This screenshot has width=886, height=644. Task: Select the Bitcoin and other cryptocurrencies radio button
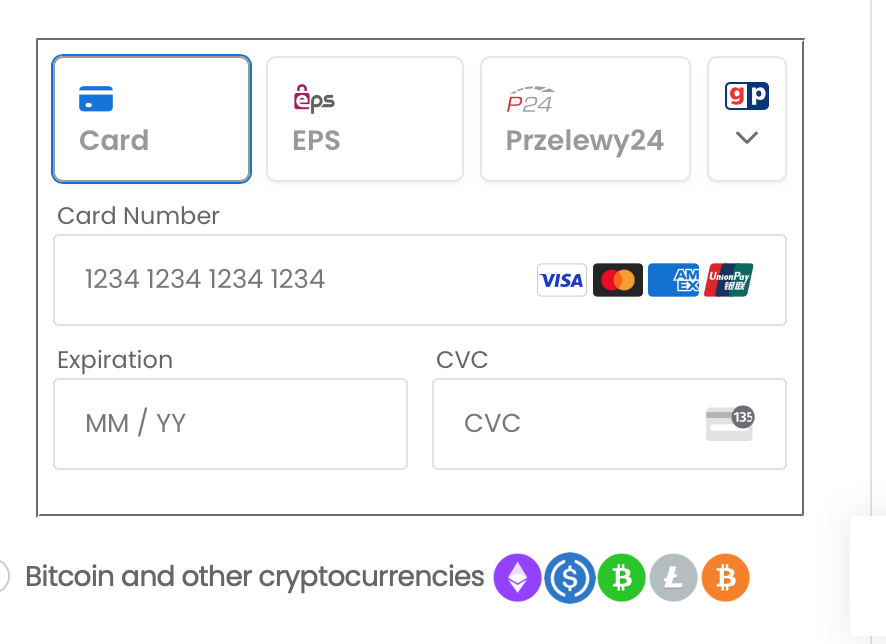pos(2,577)
